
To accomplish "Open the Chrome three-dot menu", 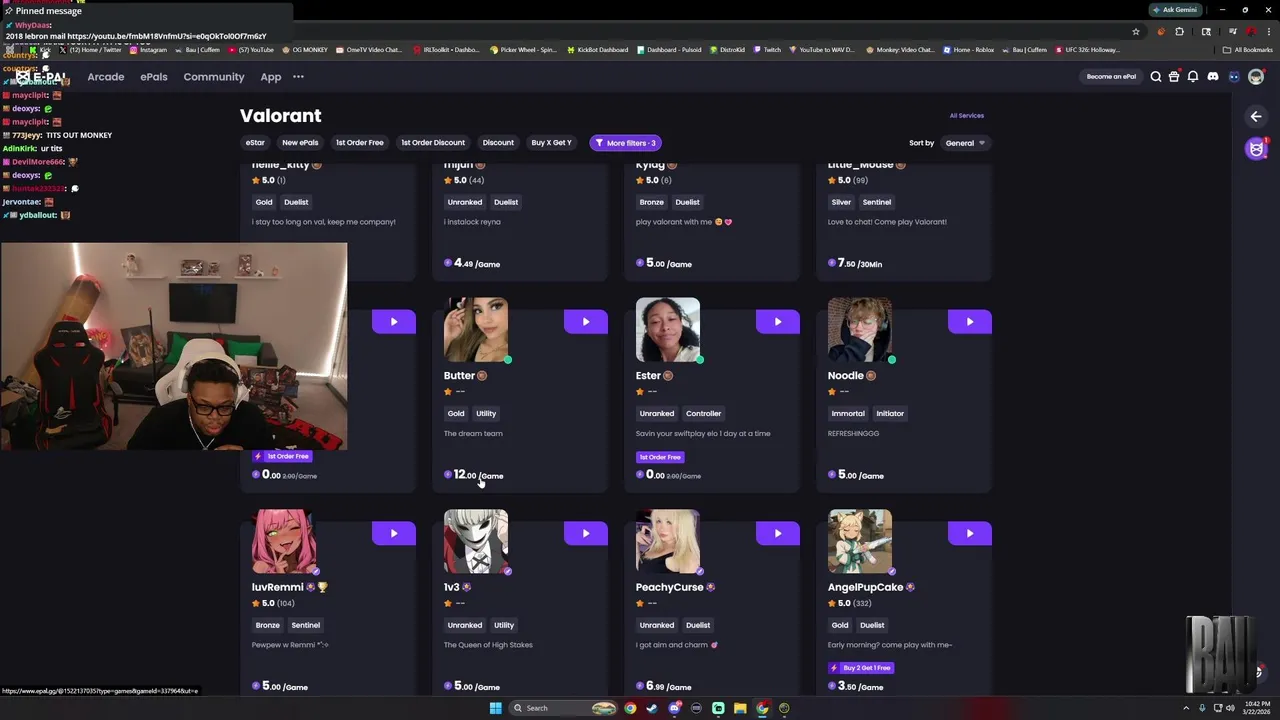I will coord(1268,32).
